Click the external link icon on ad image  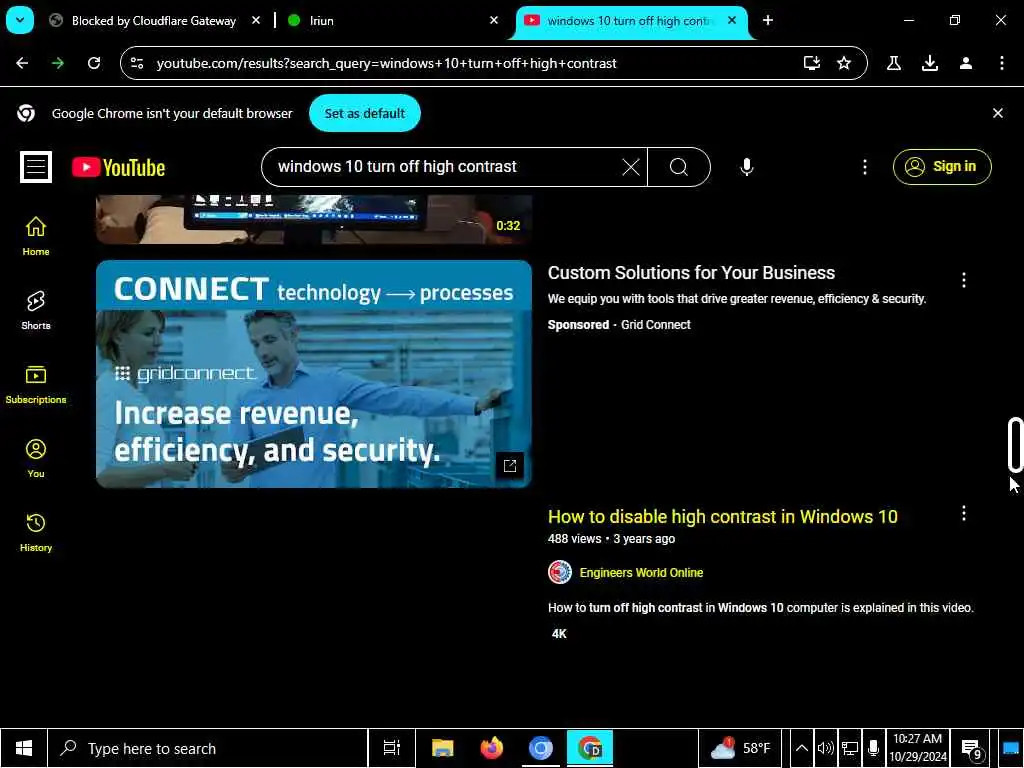(510, 466)
